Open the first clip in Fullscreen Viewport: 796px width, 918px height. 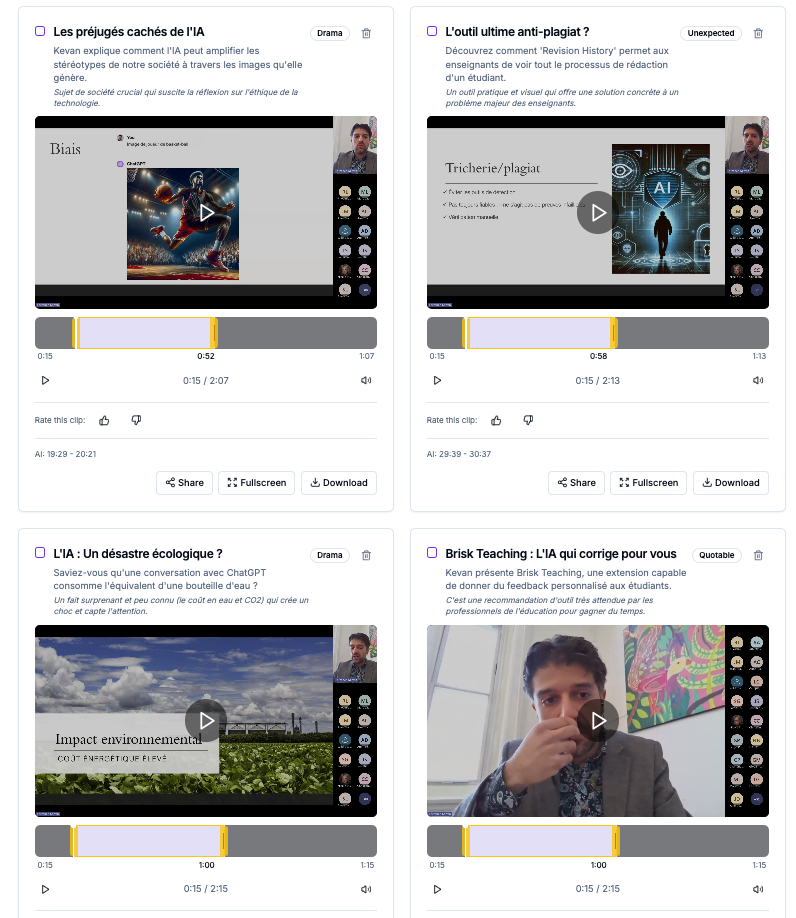tap(256, 482)
